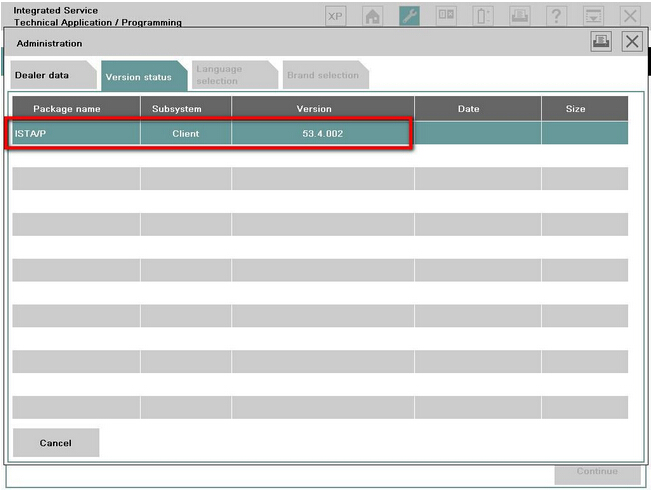Open help with question mark icon
Screen dimensions: 651x490
[556, 16]
